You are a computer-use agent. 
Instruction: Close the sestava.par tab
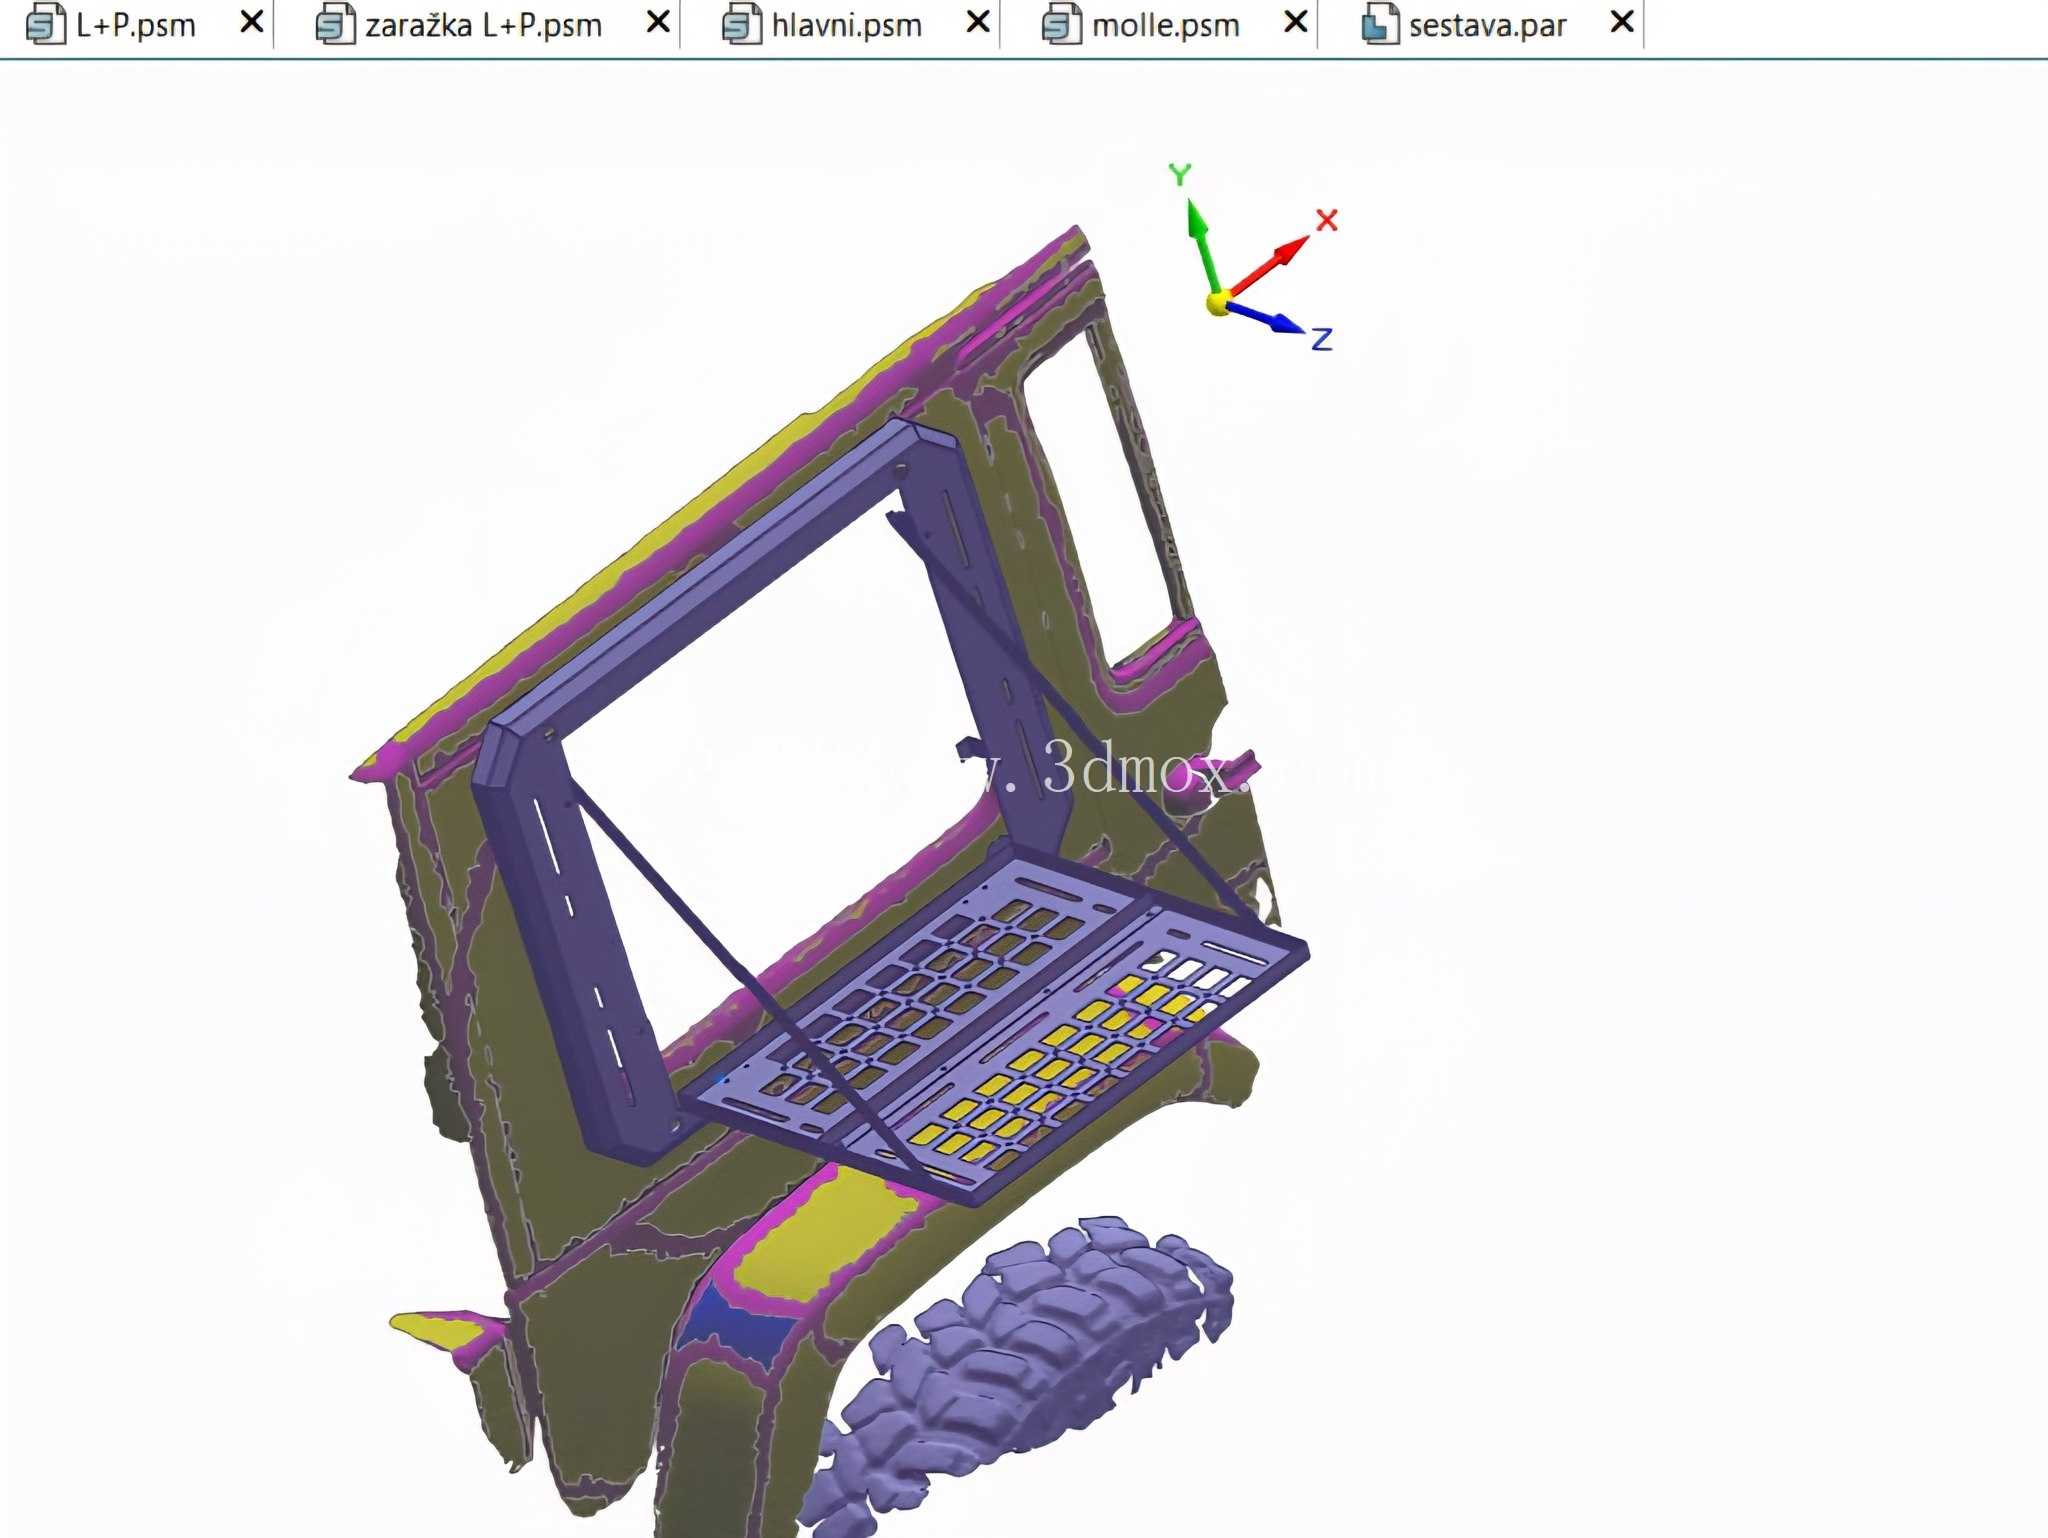[1623, 22]
